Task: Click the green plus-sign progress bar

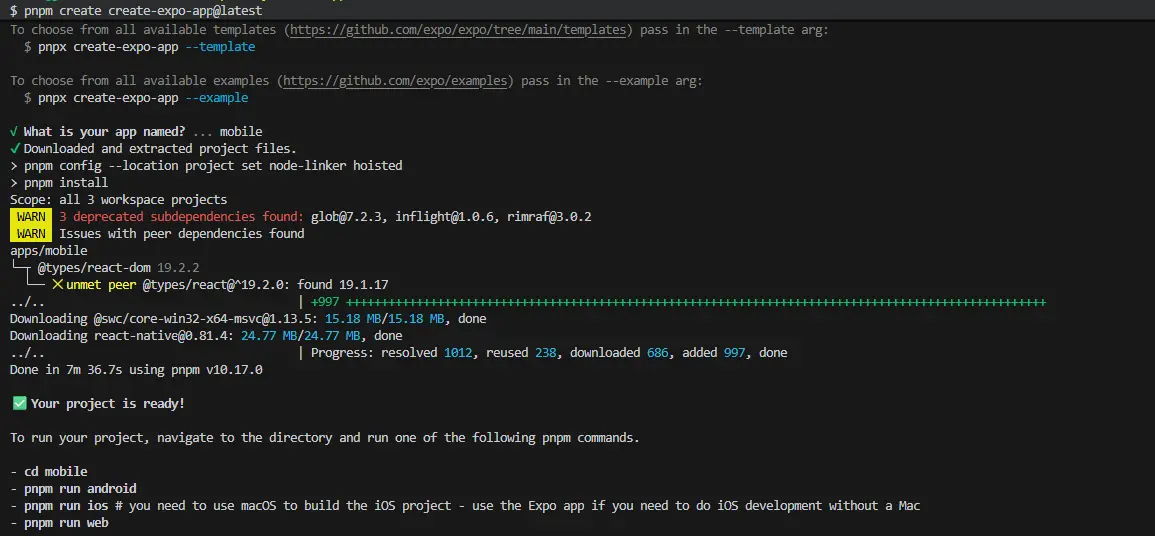Action: pyautogui.click(x=695, y=302)
